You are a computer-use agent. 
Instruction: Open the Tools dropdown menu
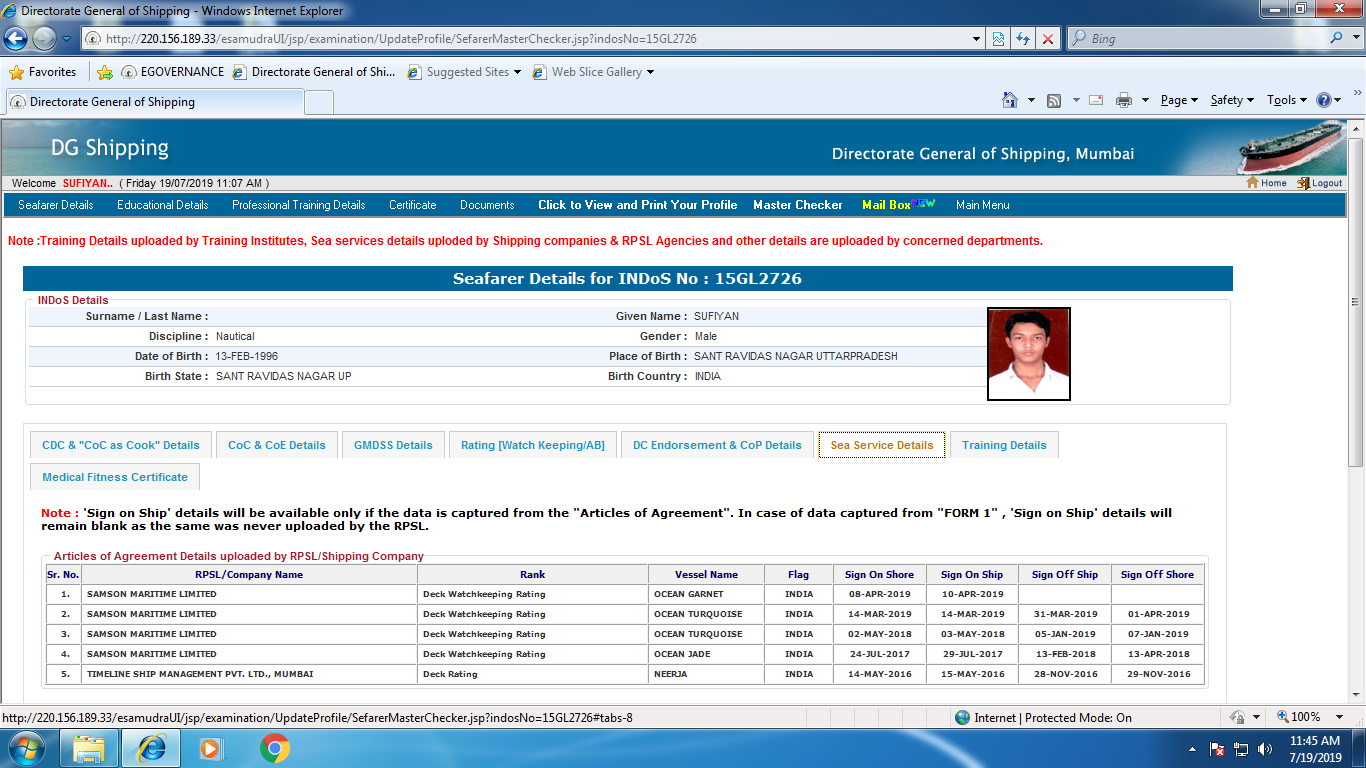point(1286,100)
